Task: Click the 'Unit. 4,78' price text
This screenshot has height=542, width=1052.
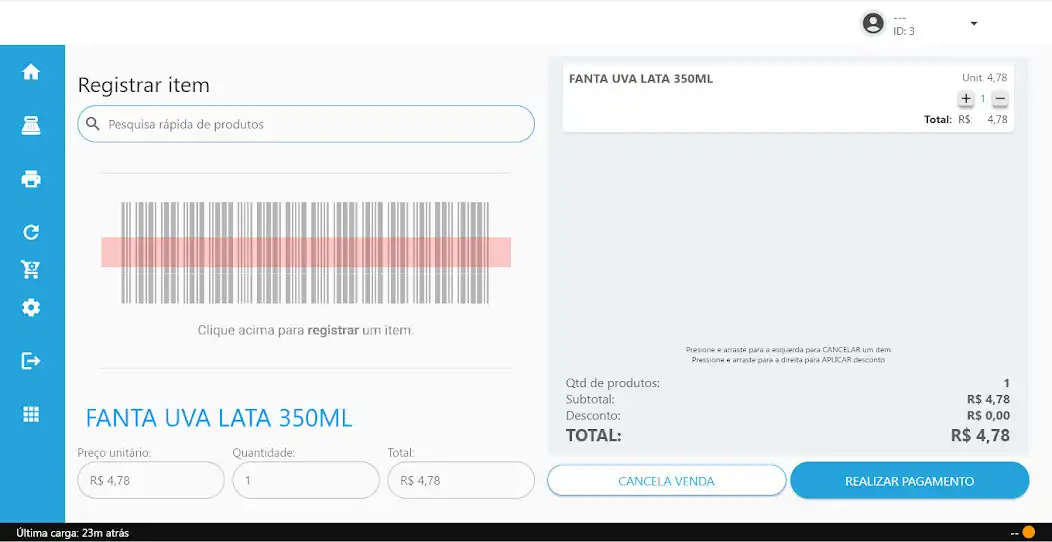Action: [x=985, y=78]
